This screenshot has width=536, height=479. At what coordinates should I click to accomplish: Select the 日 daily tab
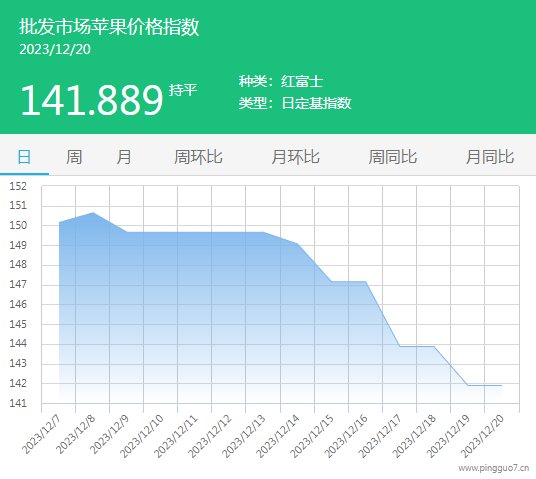pos(24,157)
